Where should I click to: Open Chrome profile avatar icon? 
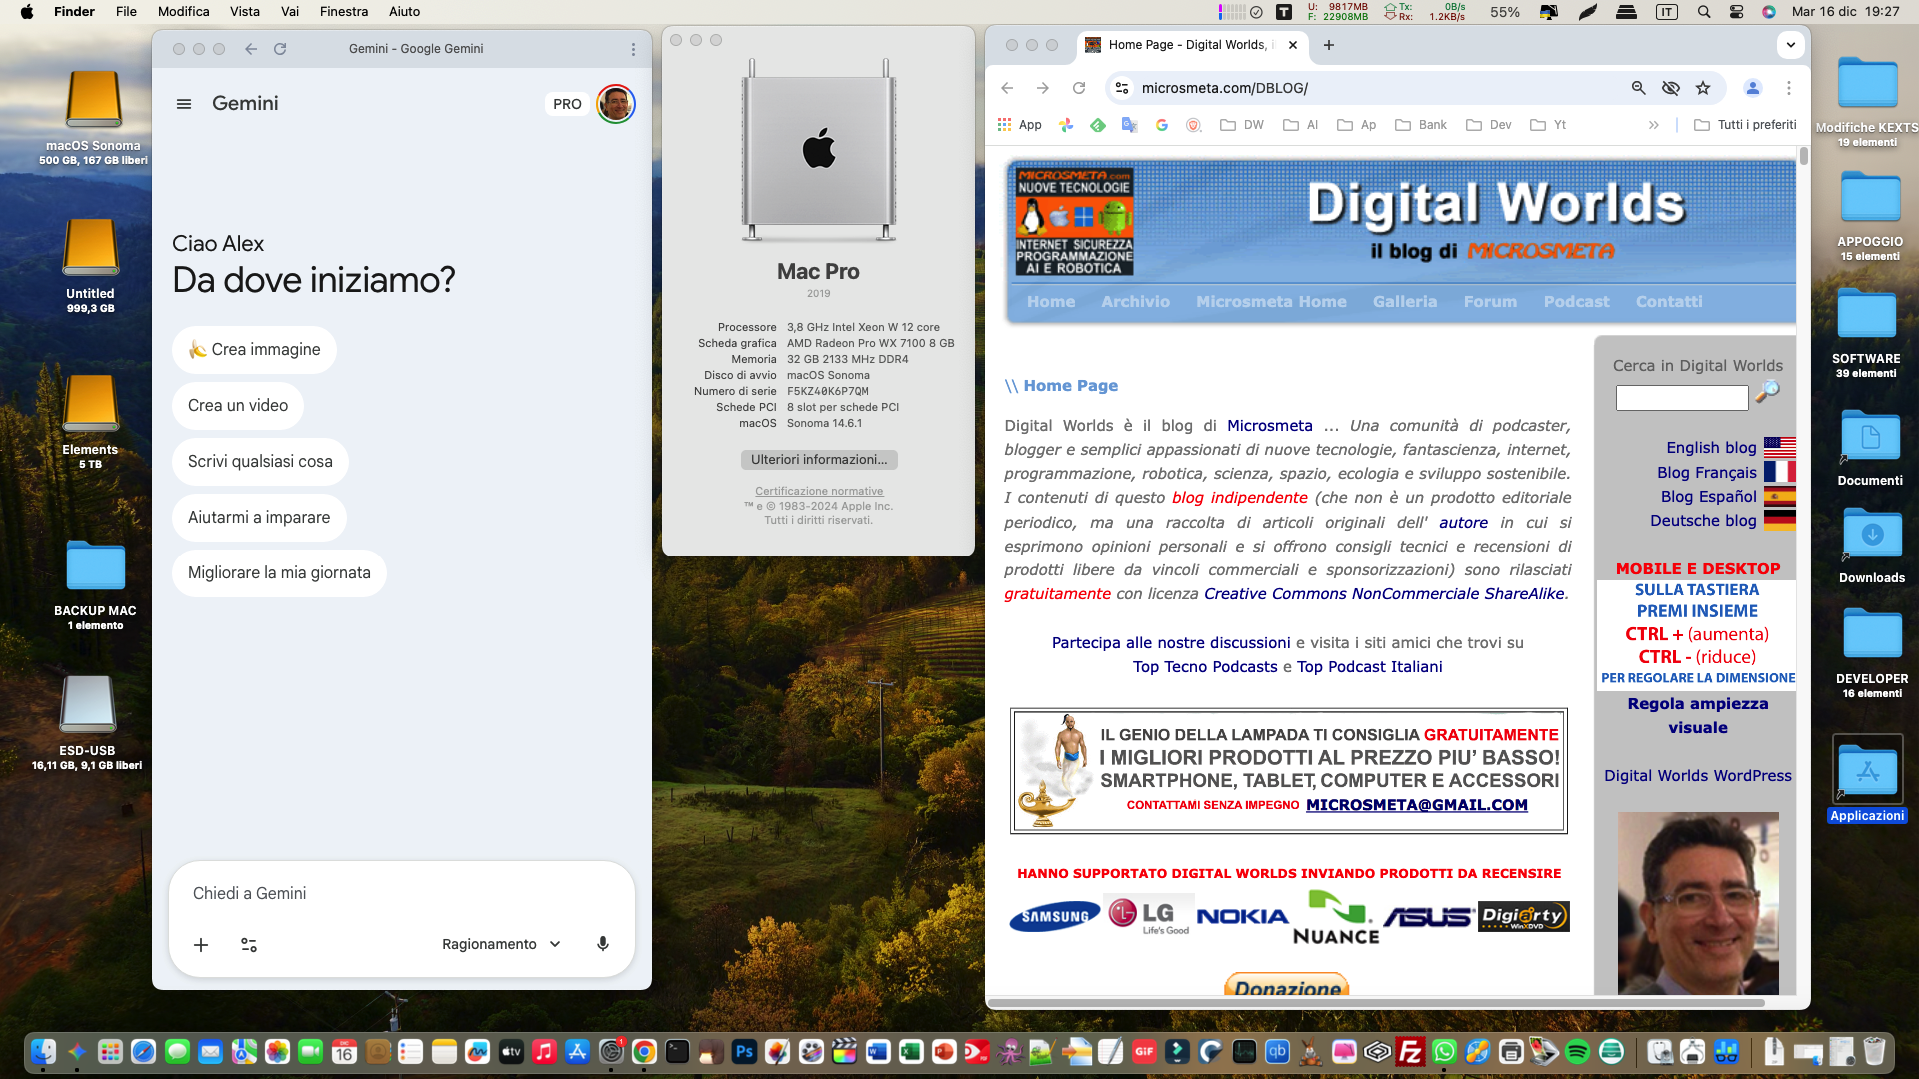click(x=1752, y=88)
